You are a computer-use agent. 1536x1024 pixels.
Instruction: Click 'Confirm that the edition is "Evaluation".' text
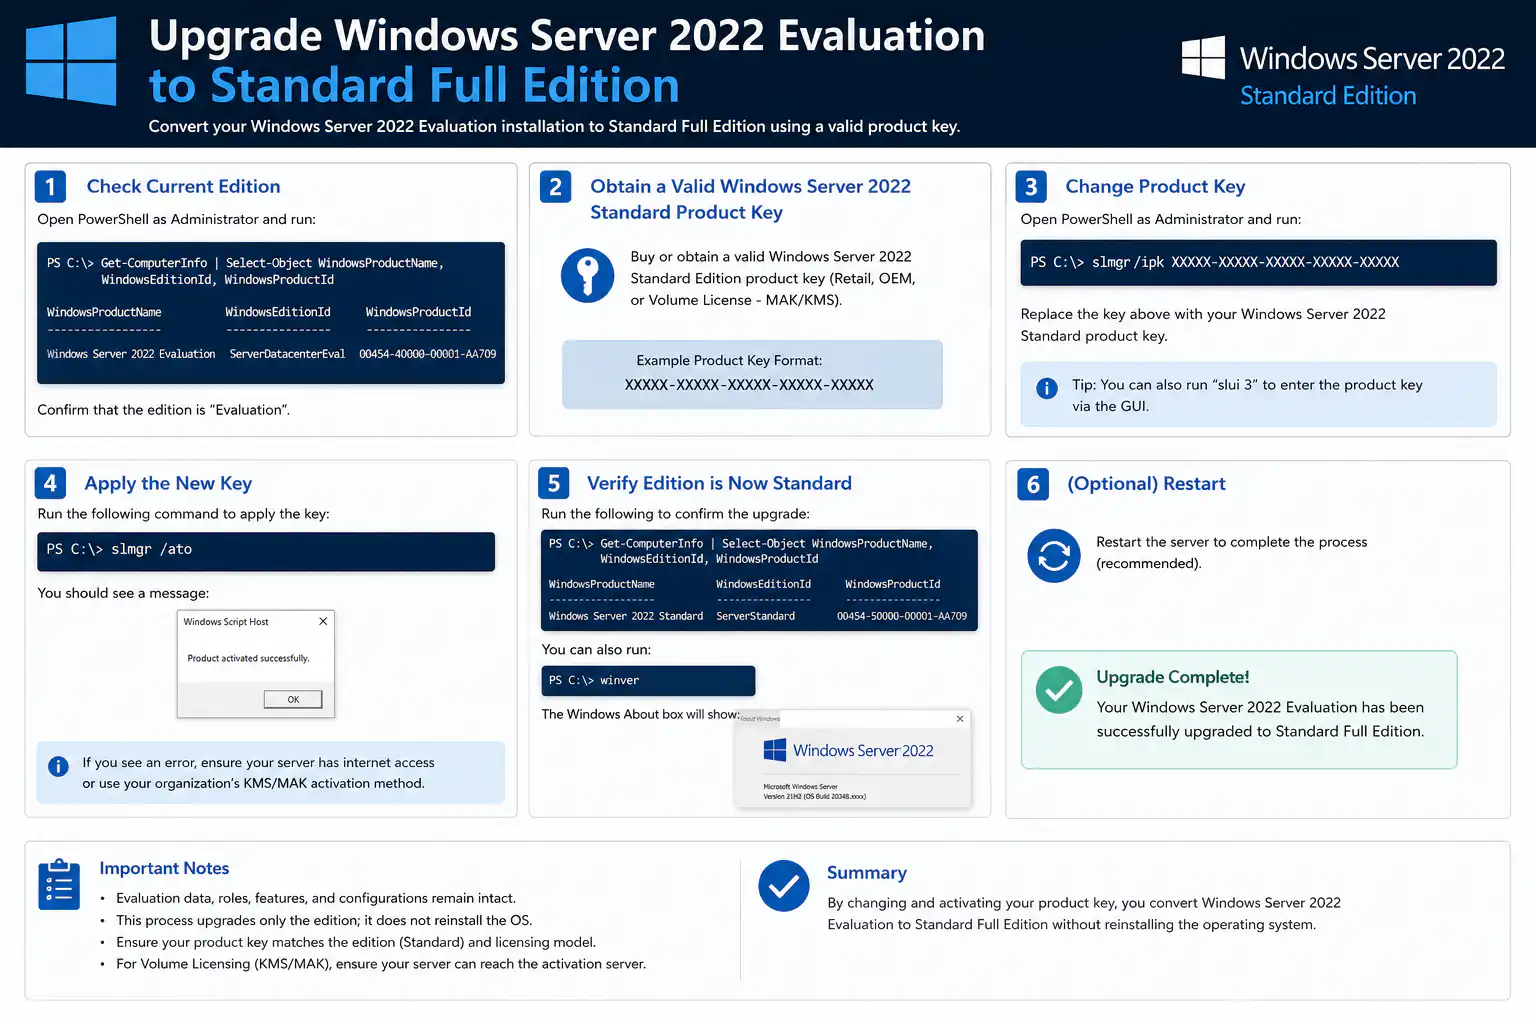[164, 410]
